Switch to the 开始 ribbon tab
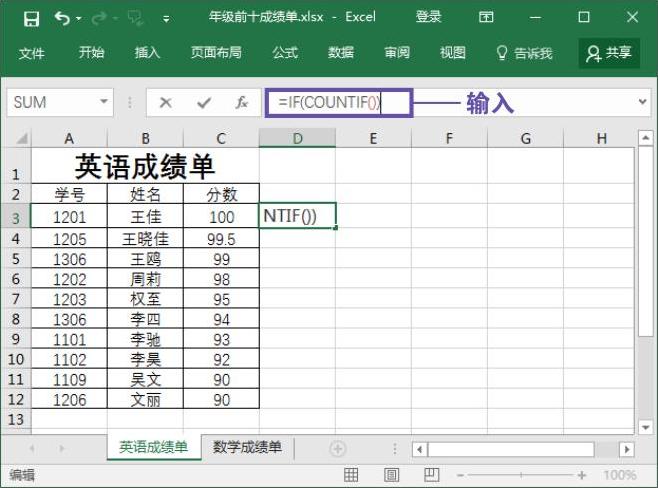658x488 pixels. point(91,52)
